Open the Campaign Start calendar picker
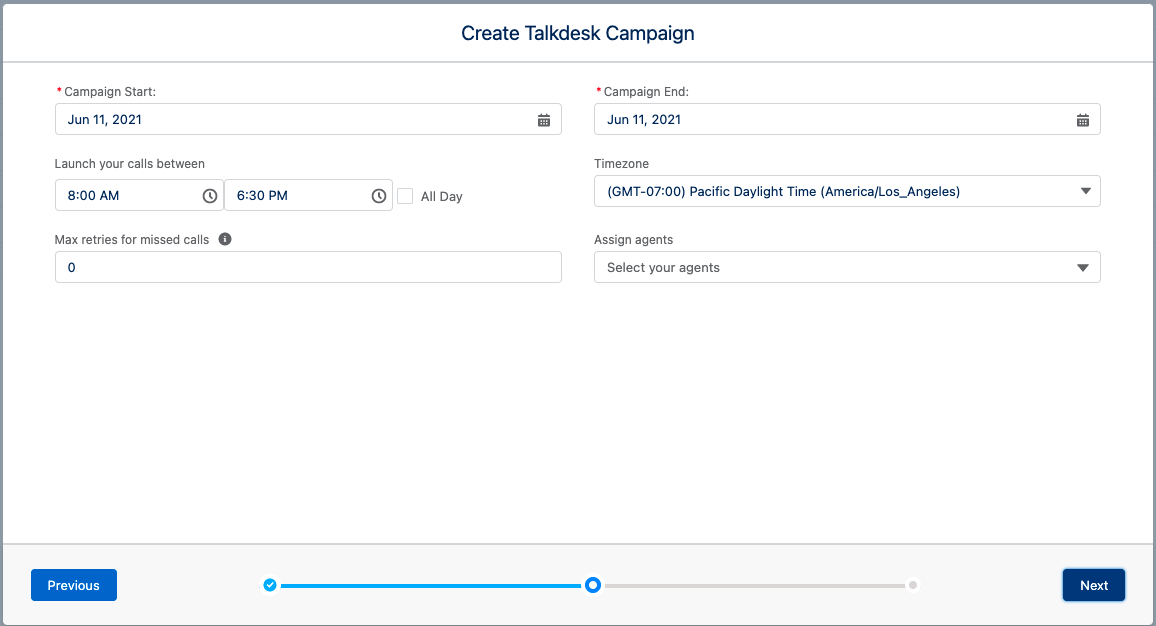The width and height of the screenshot is (1156, 626). tap(544, 119)
